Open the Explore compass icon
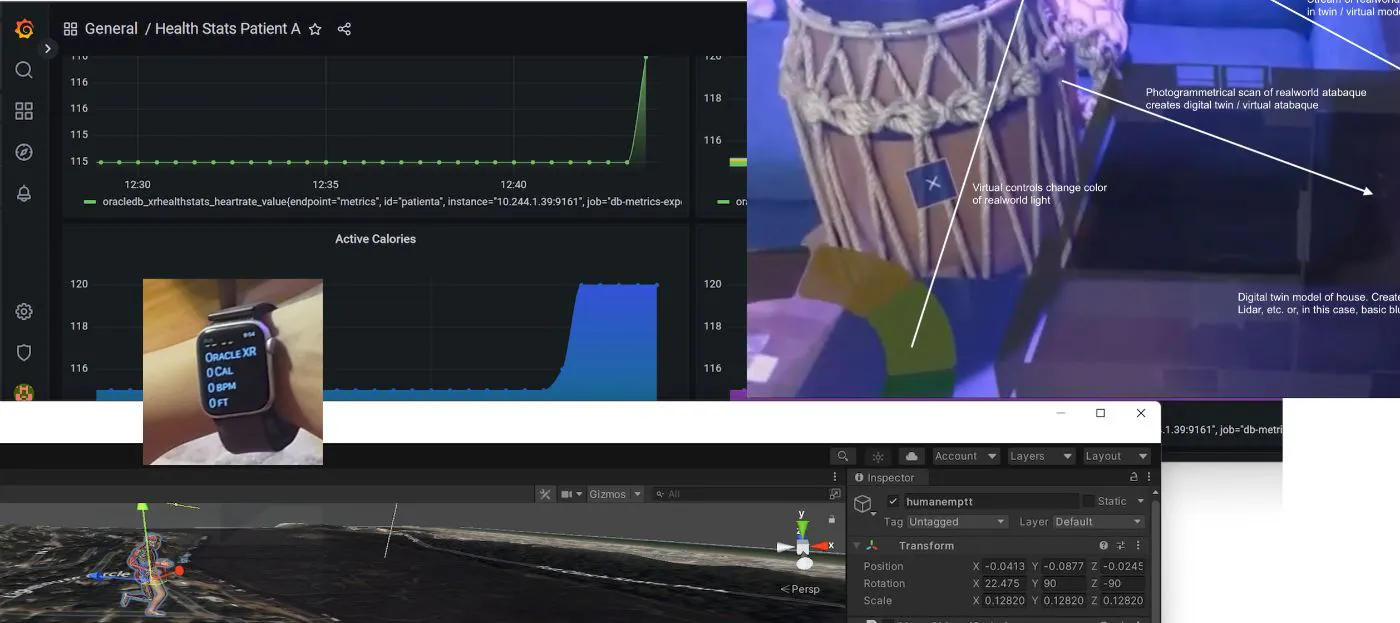Screen dimensions: 1400x623 point(24,152)
